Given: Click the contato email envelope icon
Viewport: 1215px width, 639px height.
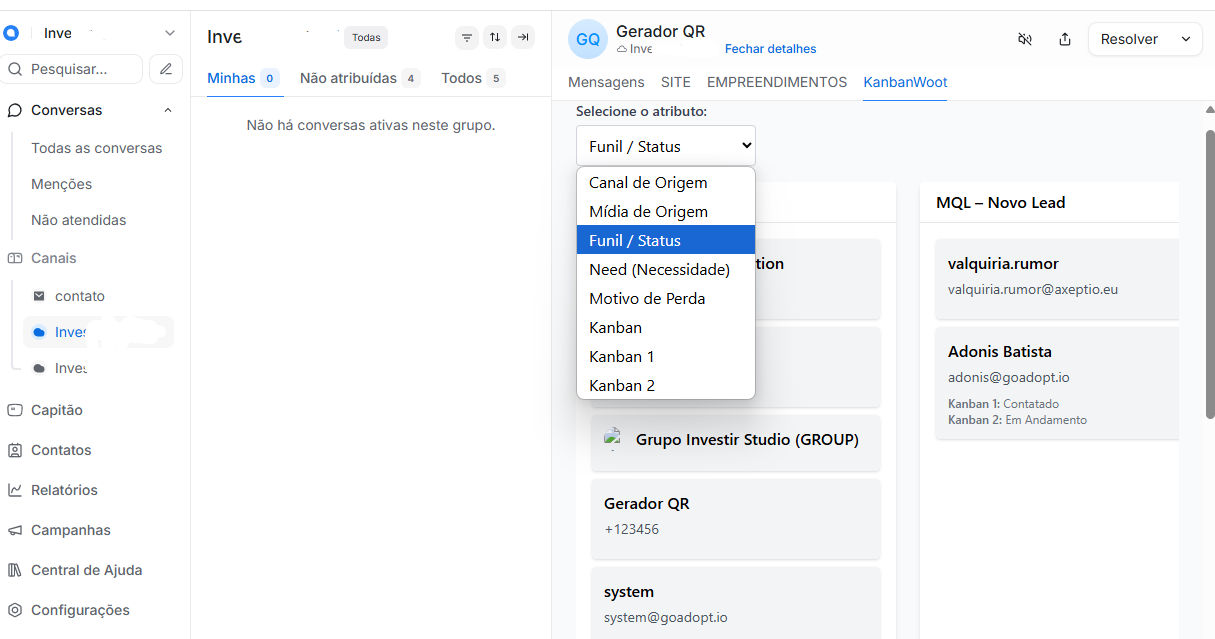Looking at the screenshot, I should pos(39,296).
